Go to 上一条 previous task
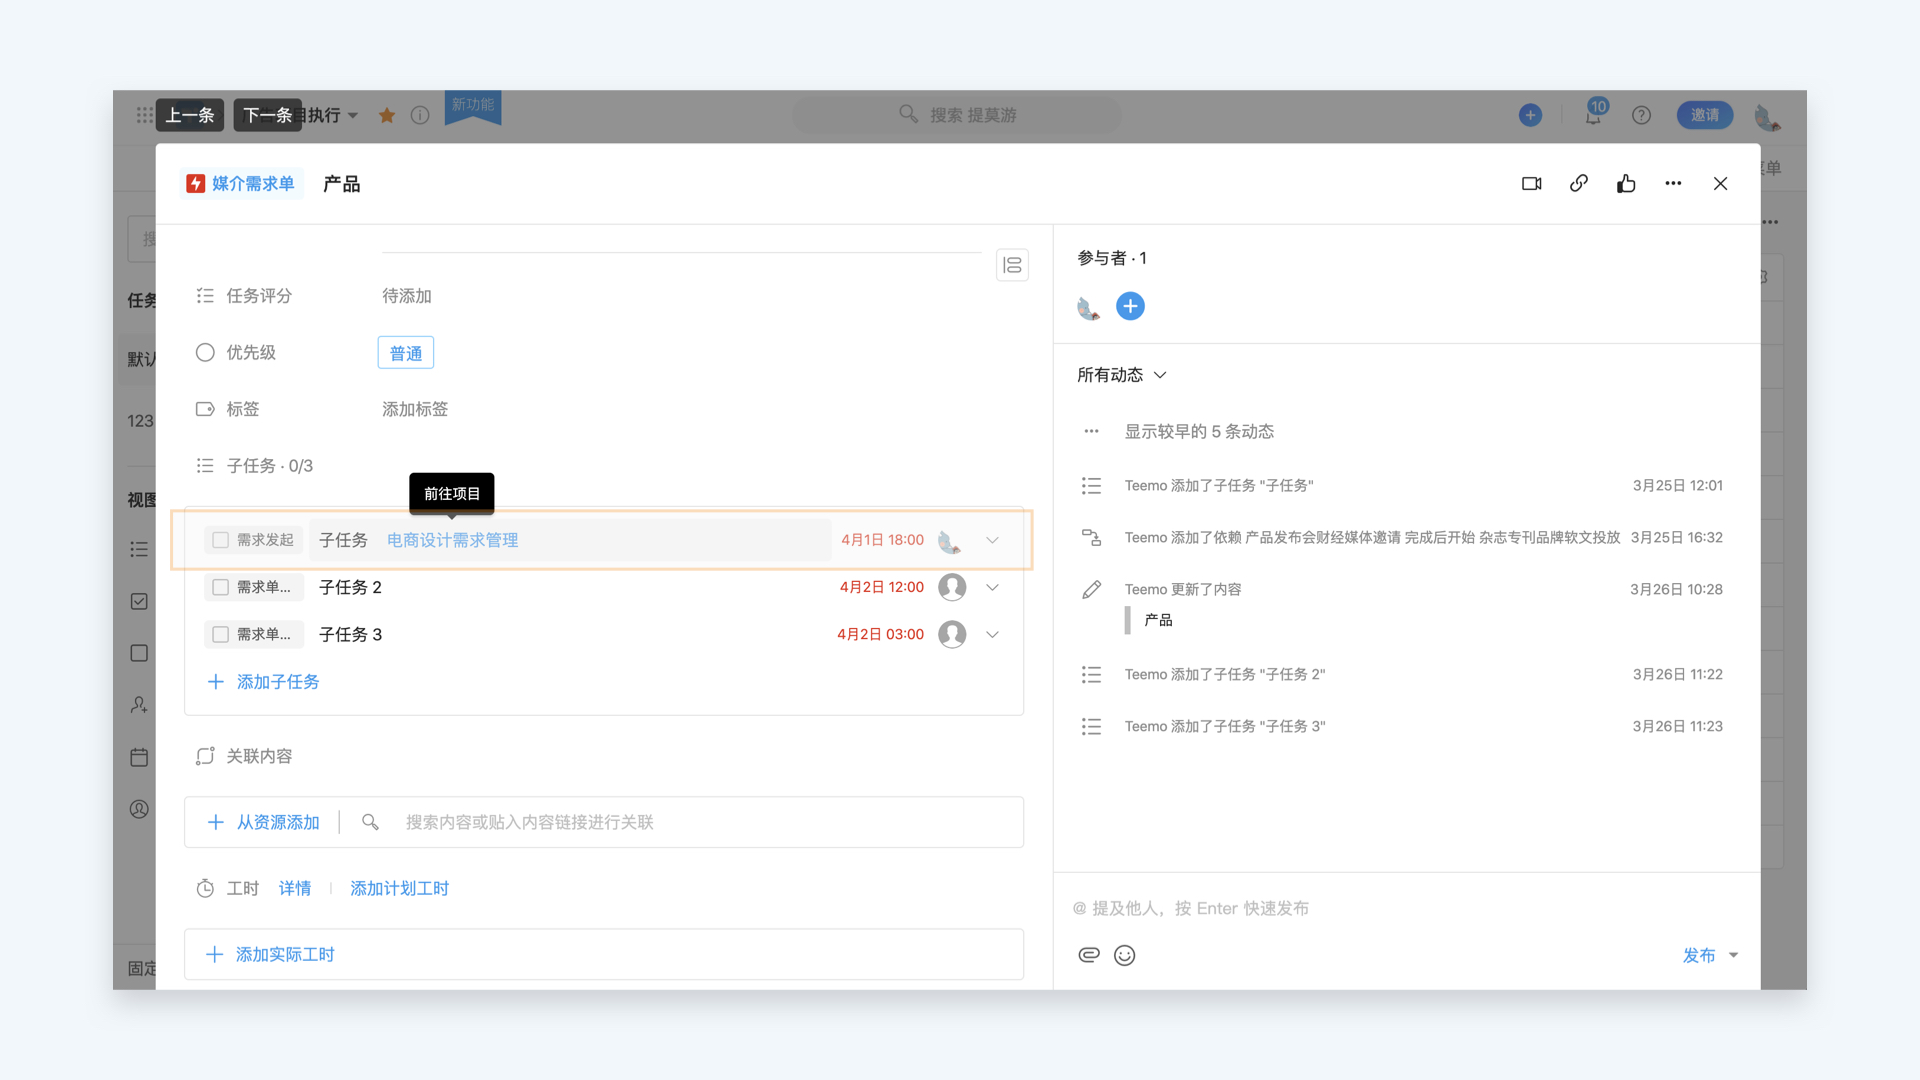This screenshot has height=1080, width=1920. pos(190,115)
